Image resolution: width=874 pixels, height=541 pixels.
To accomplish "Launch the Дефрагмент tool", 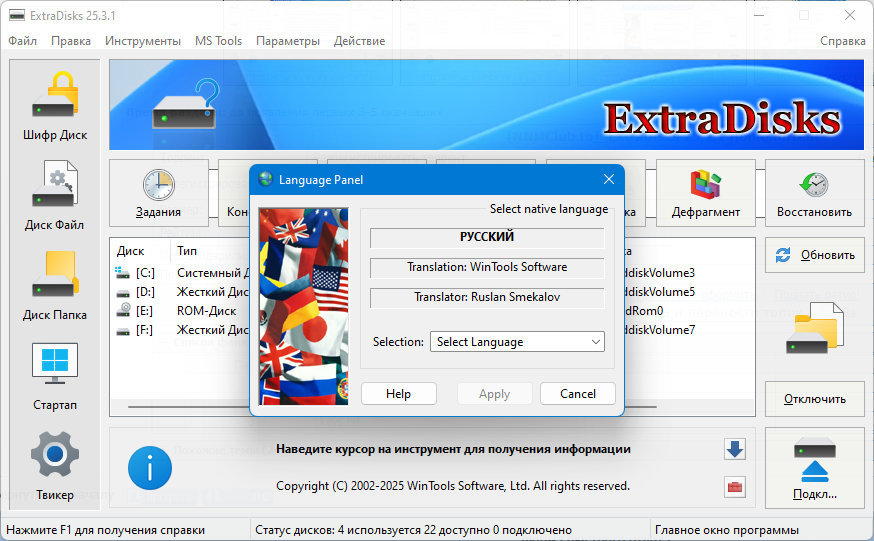I will 706,193.
